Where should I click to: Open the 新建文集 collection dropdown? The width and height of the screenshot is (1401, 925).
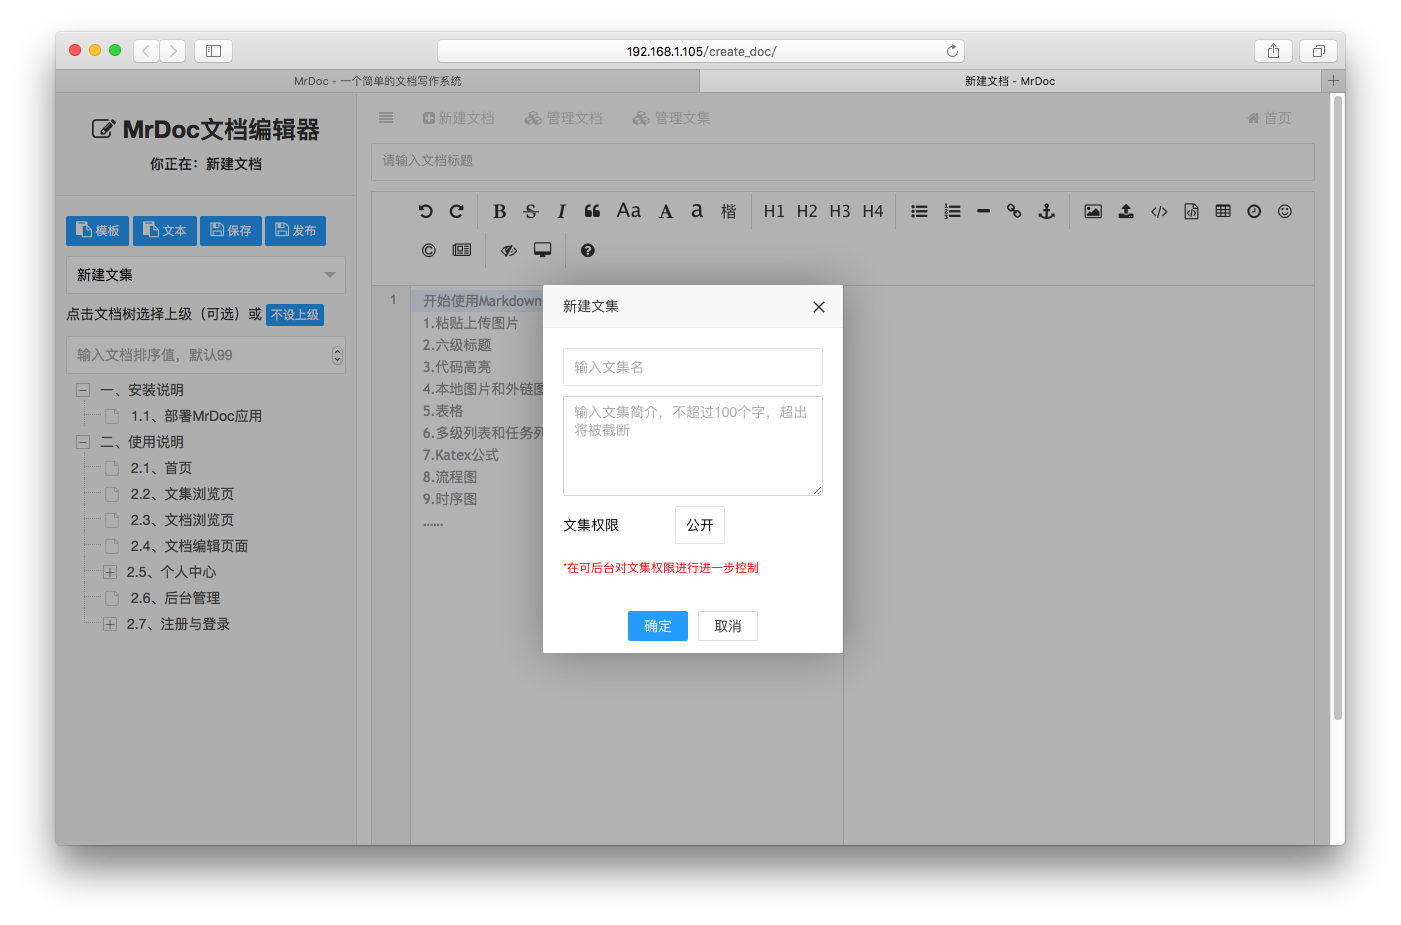pyautogui.click(x=206, y=275)
